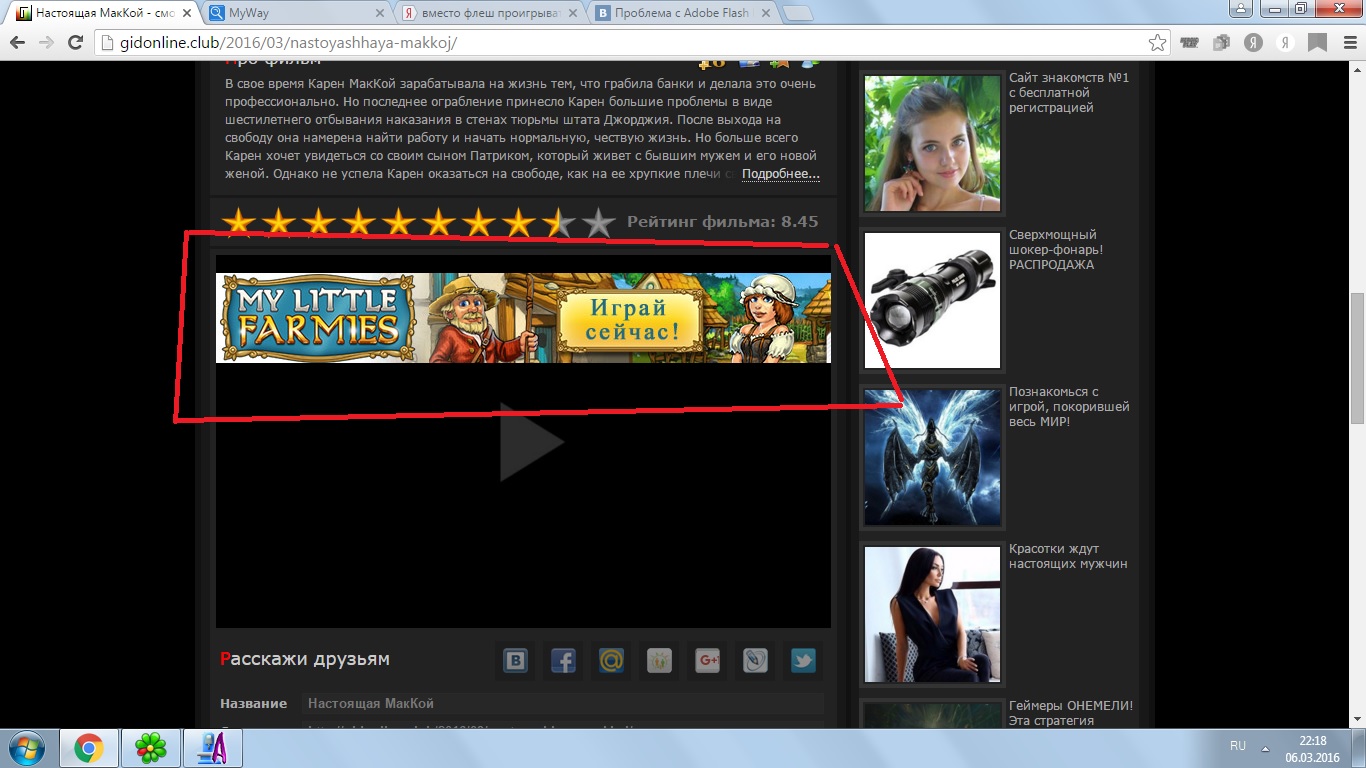Share the film on Facebook
This screenshot has width=1366, height=768.
(563, 660)
